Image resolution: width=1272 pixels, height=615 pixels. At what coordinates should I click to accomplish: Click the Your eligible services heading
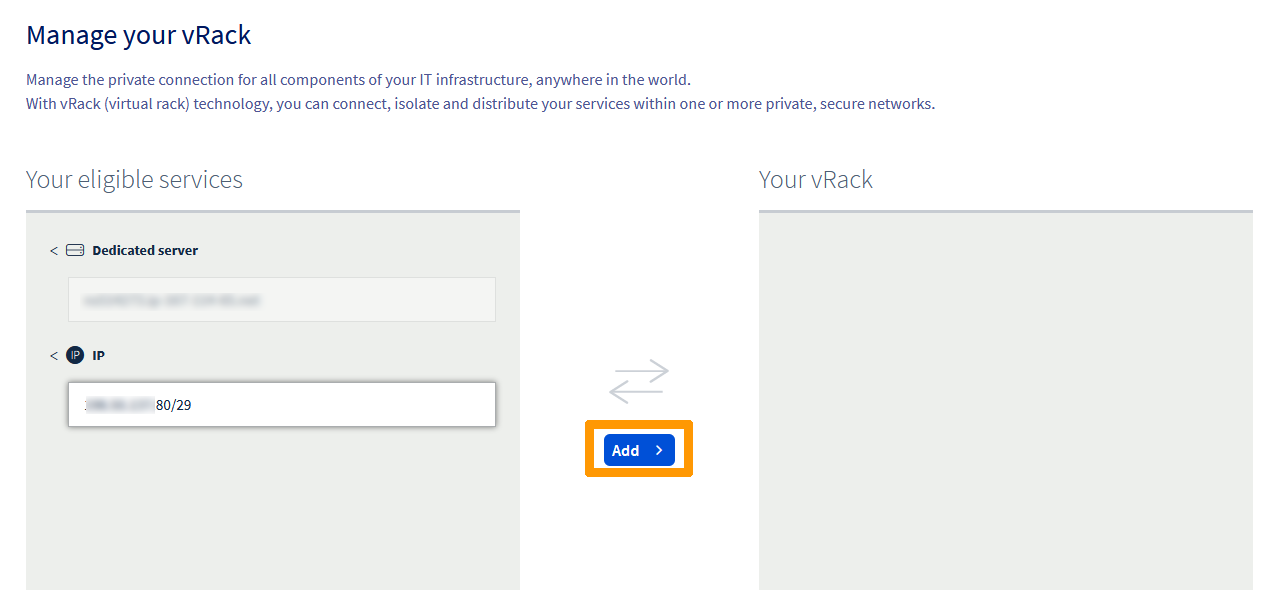click(x=134, y=179)
